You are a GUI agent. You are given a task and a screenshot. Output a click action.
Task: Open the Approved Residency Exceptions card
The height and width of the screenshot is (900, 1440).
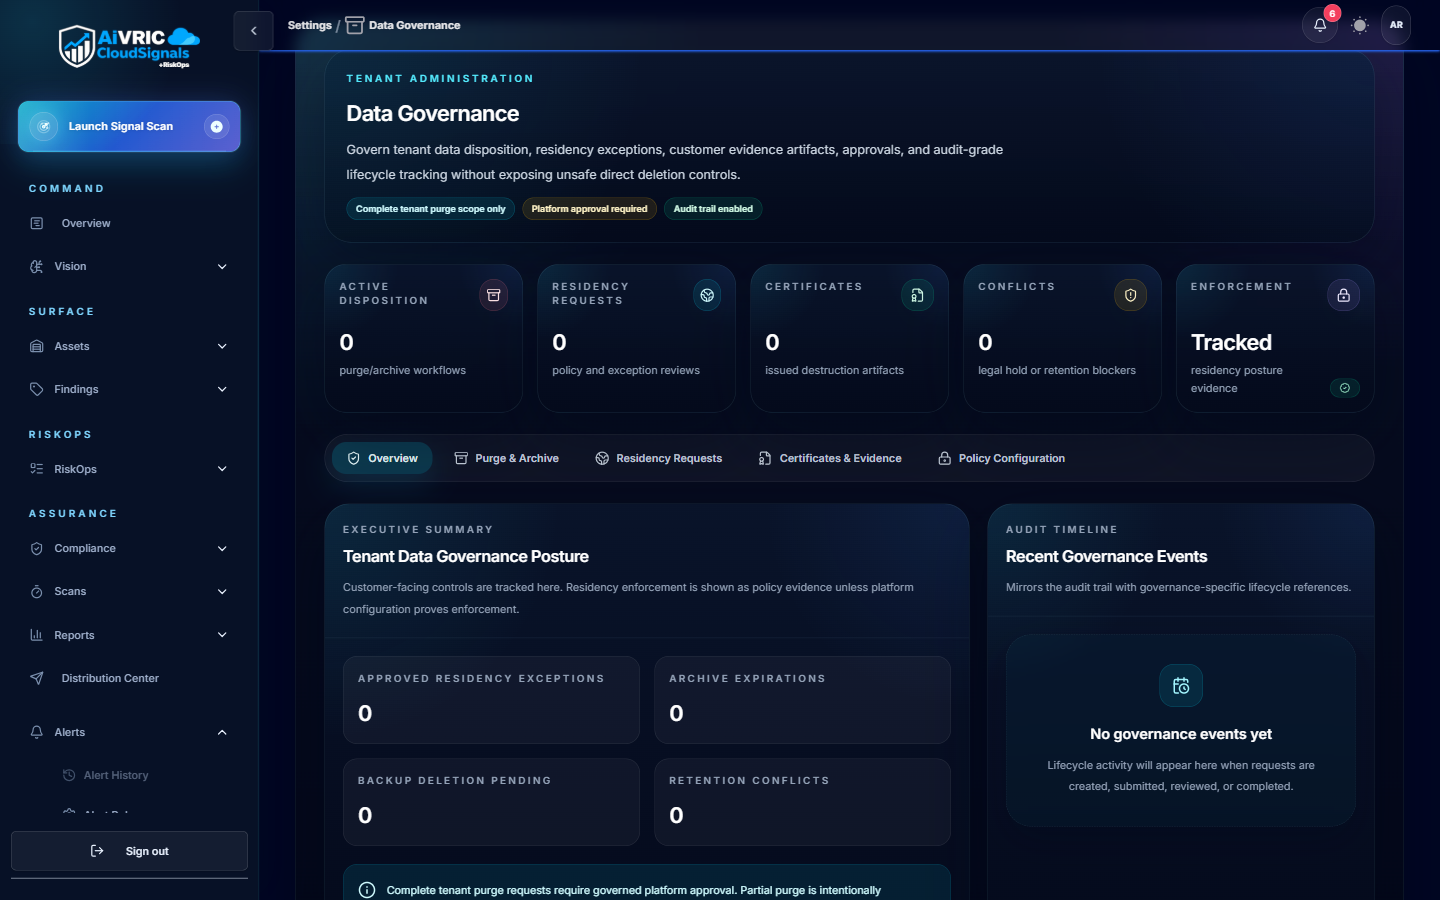(491, 700)
